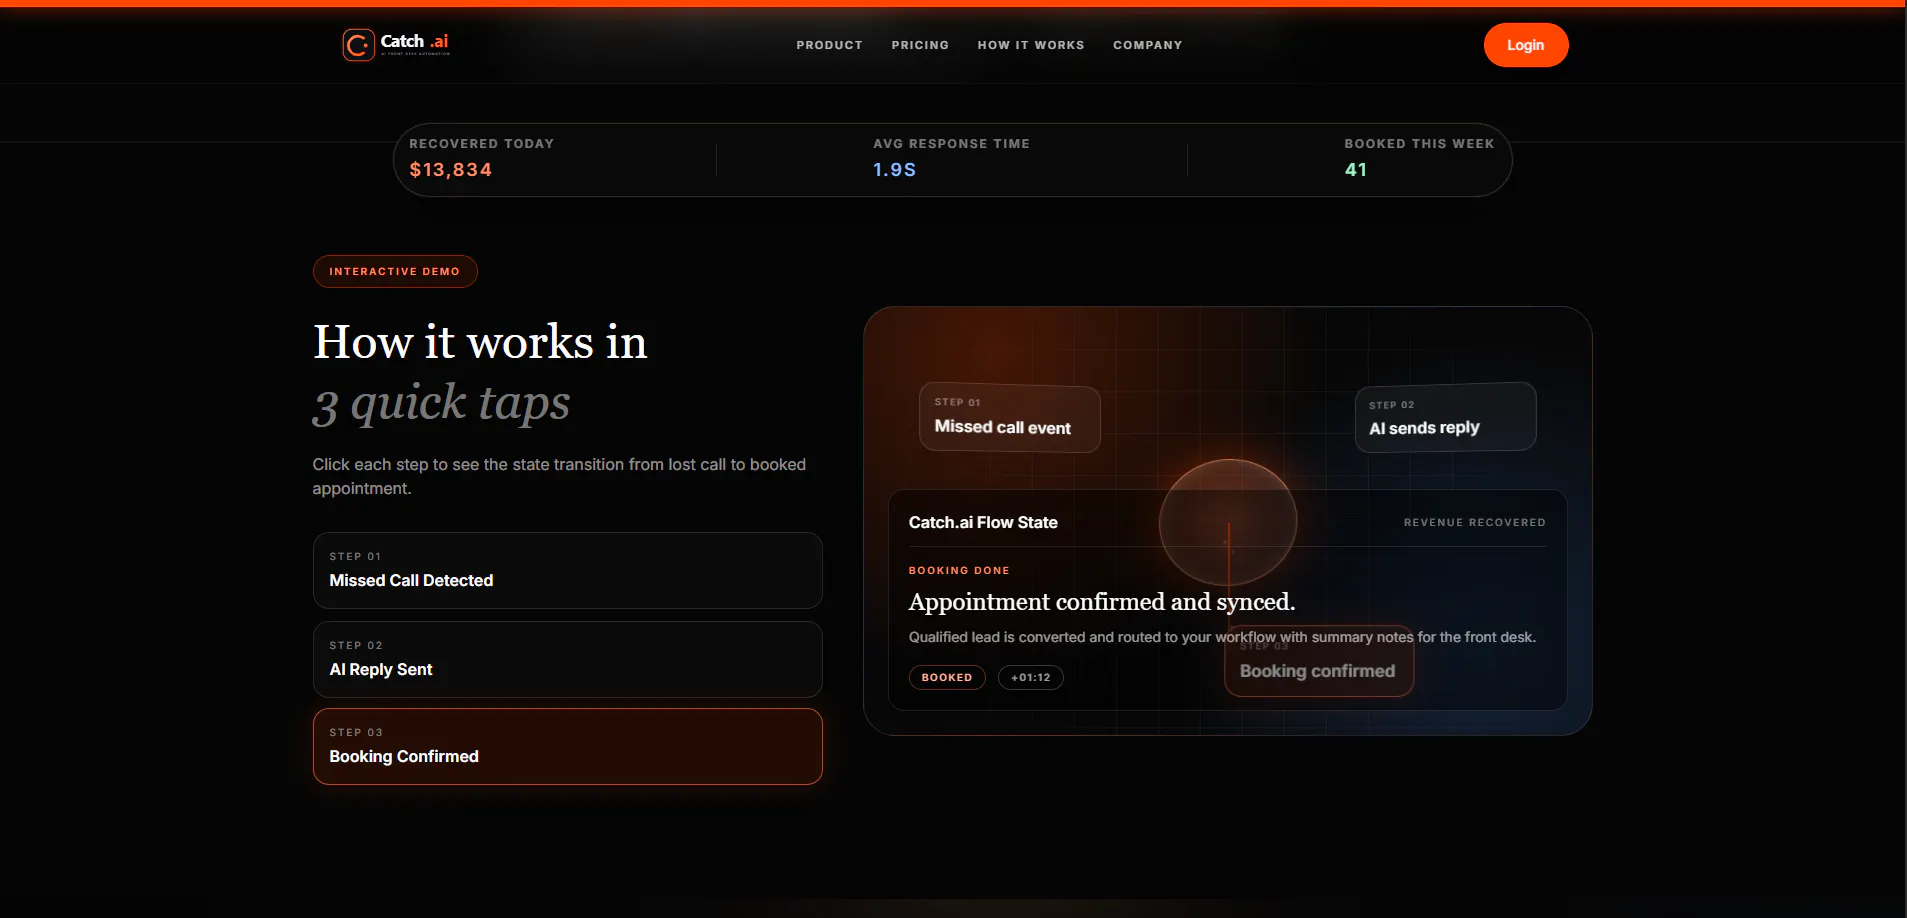Click the Appointment confirmed and synced heading
Screen dimensions: 1907x918
1102,601
